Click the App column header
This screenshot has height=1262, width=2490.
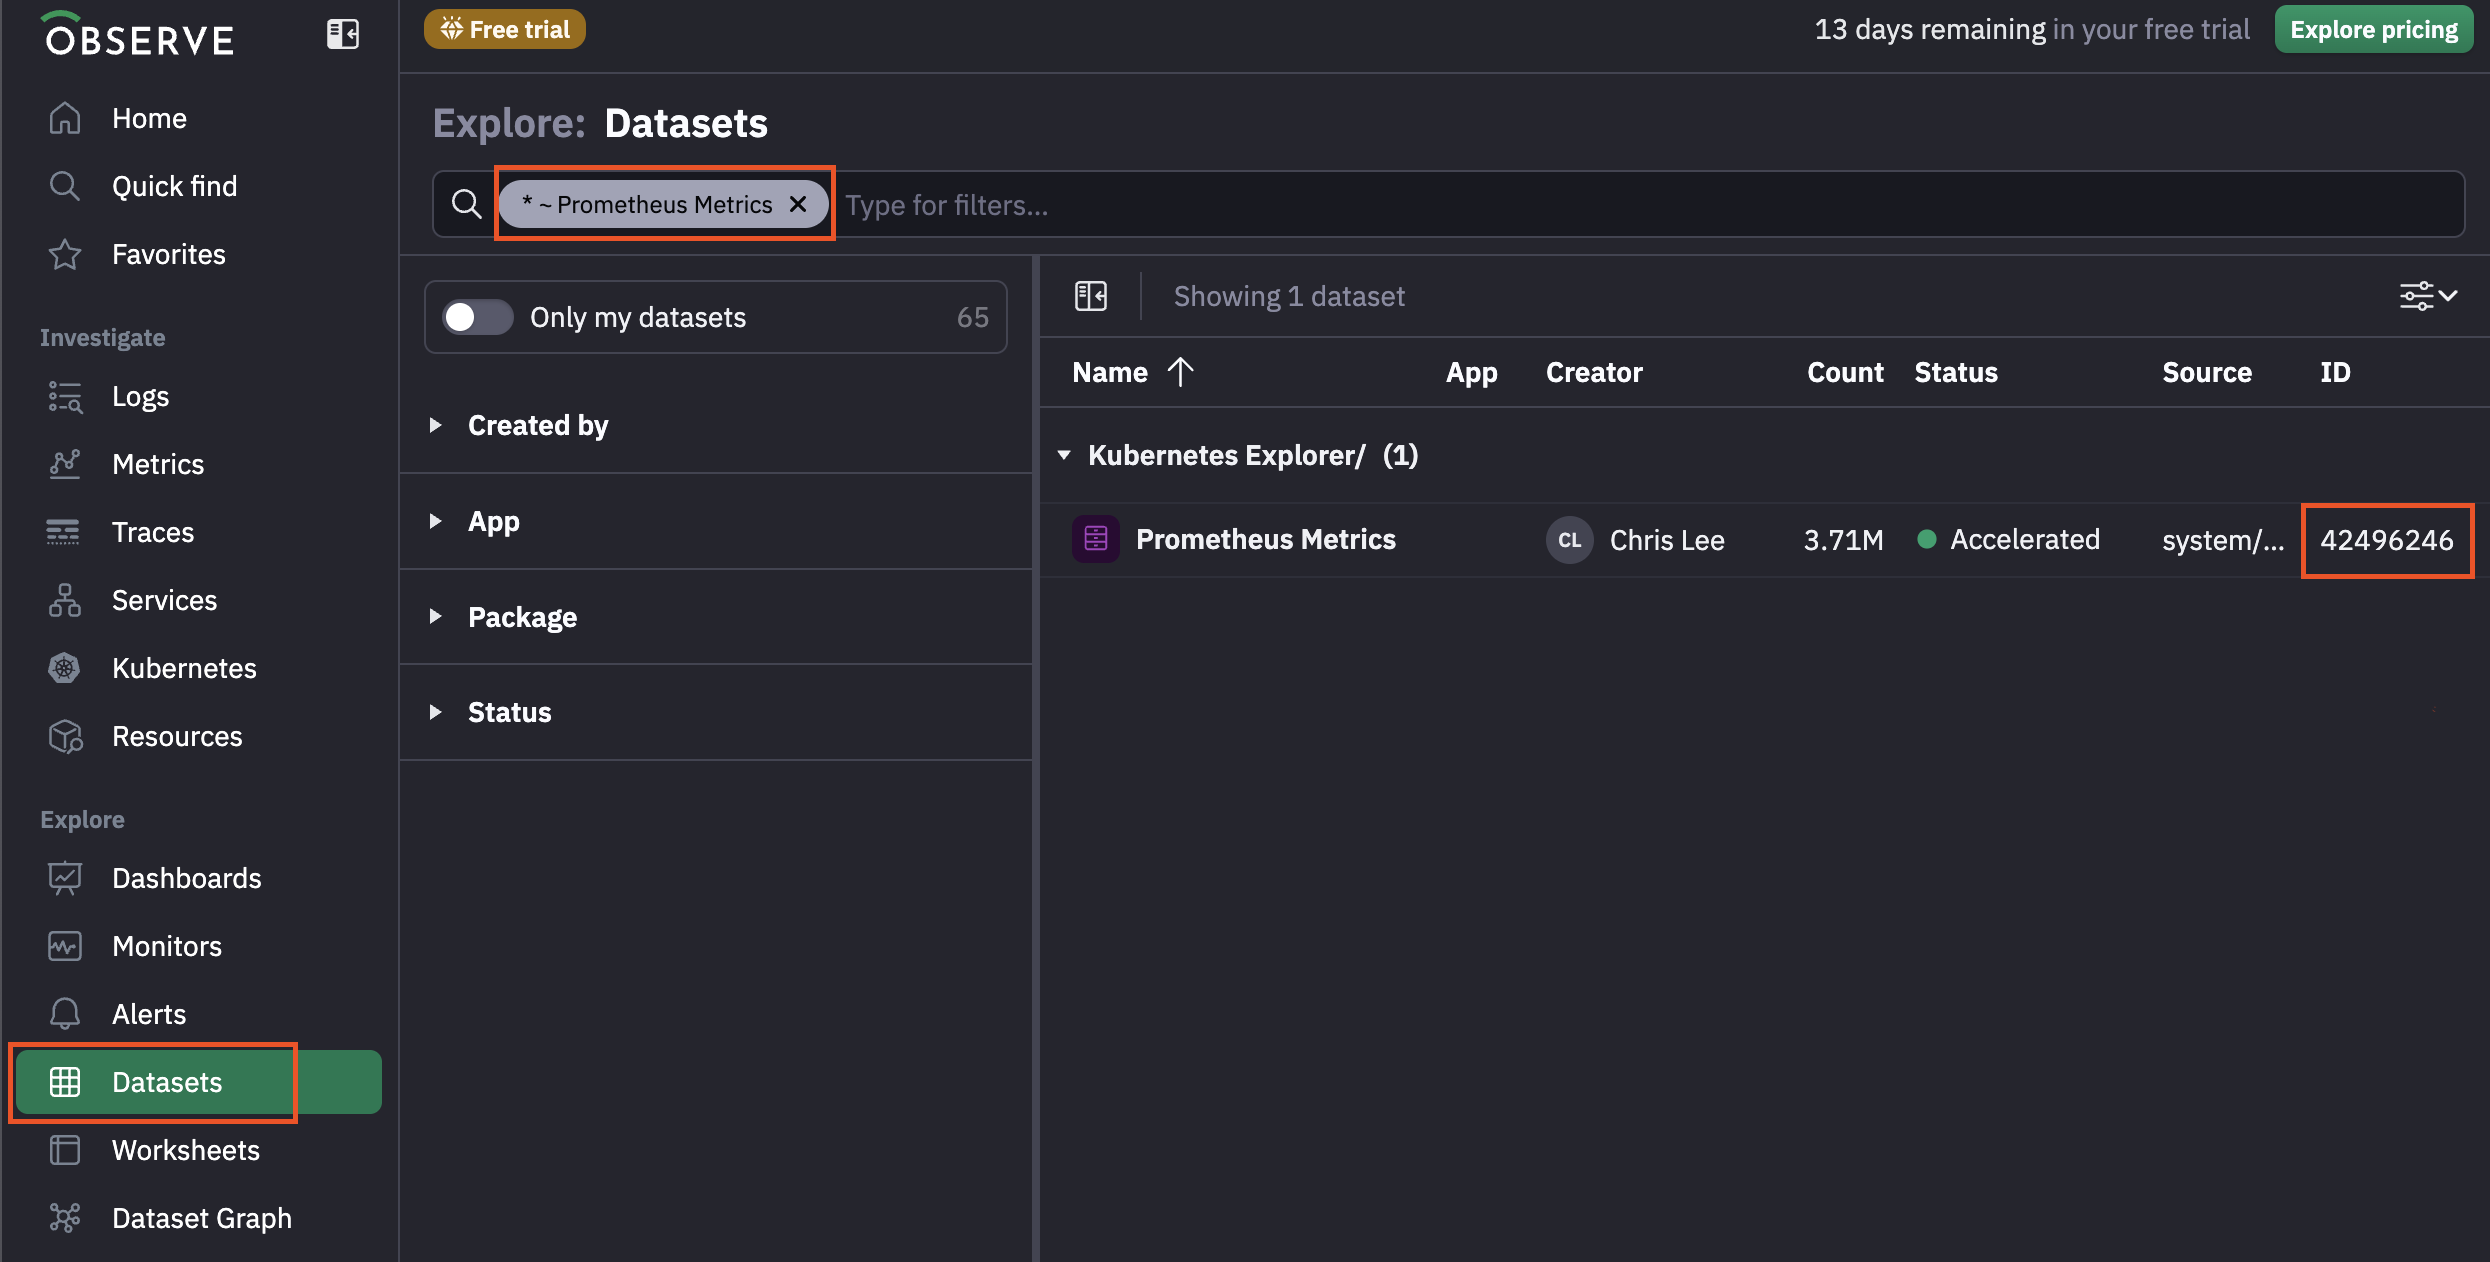point(1472,372)
